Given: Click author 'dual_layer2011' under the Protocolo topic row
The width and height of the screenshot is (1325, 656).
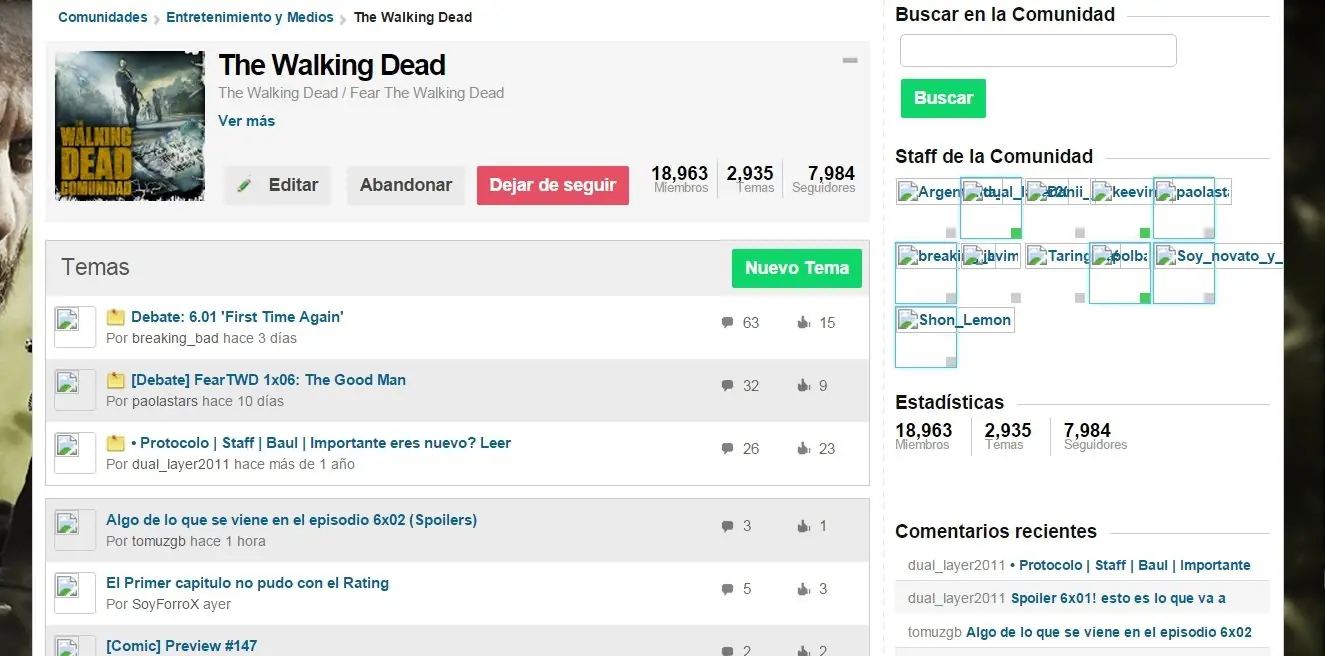Looking at the screenshot, I should coord(181,464).
